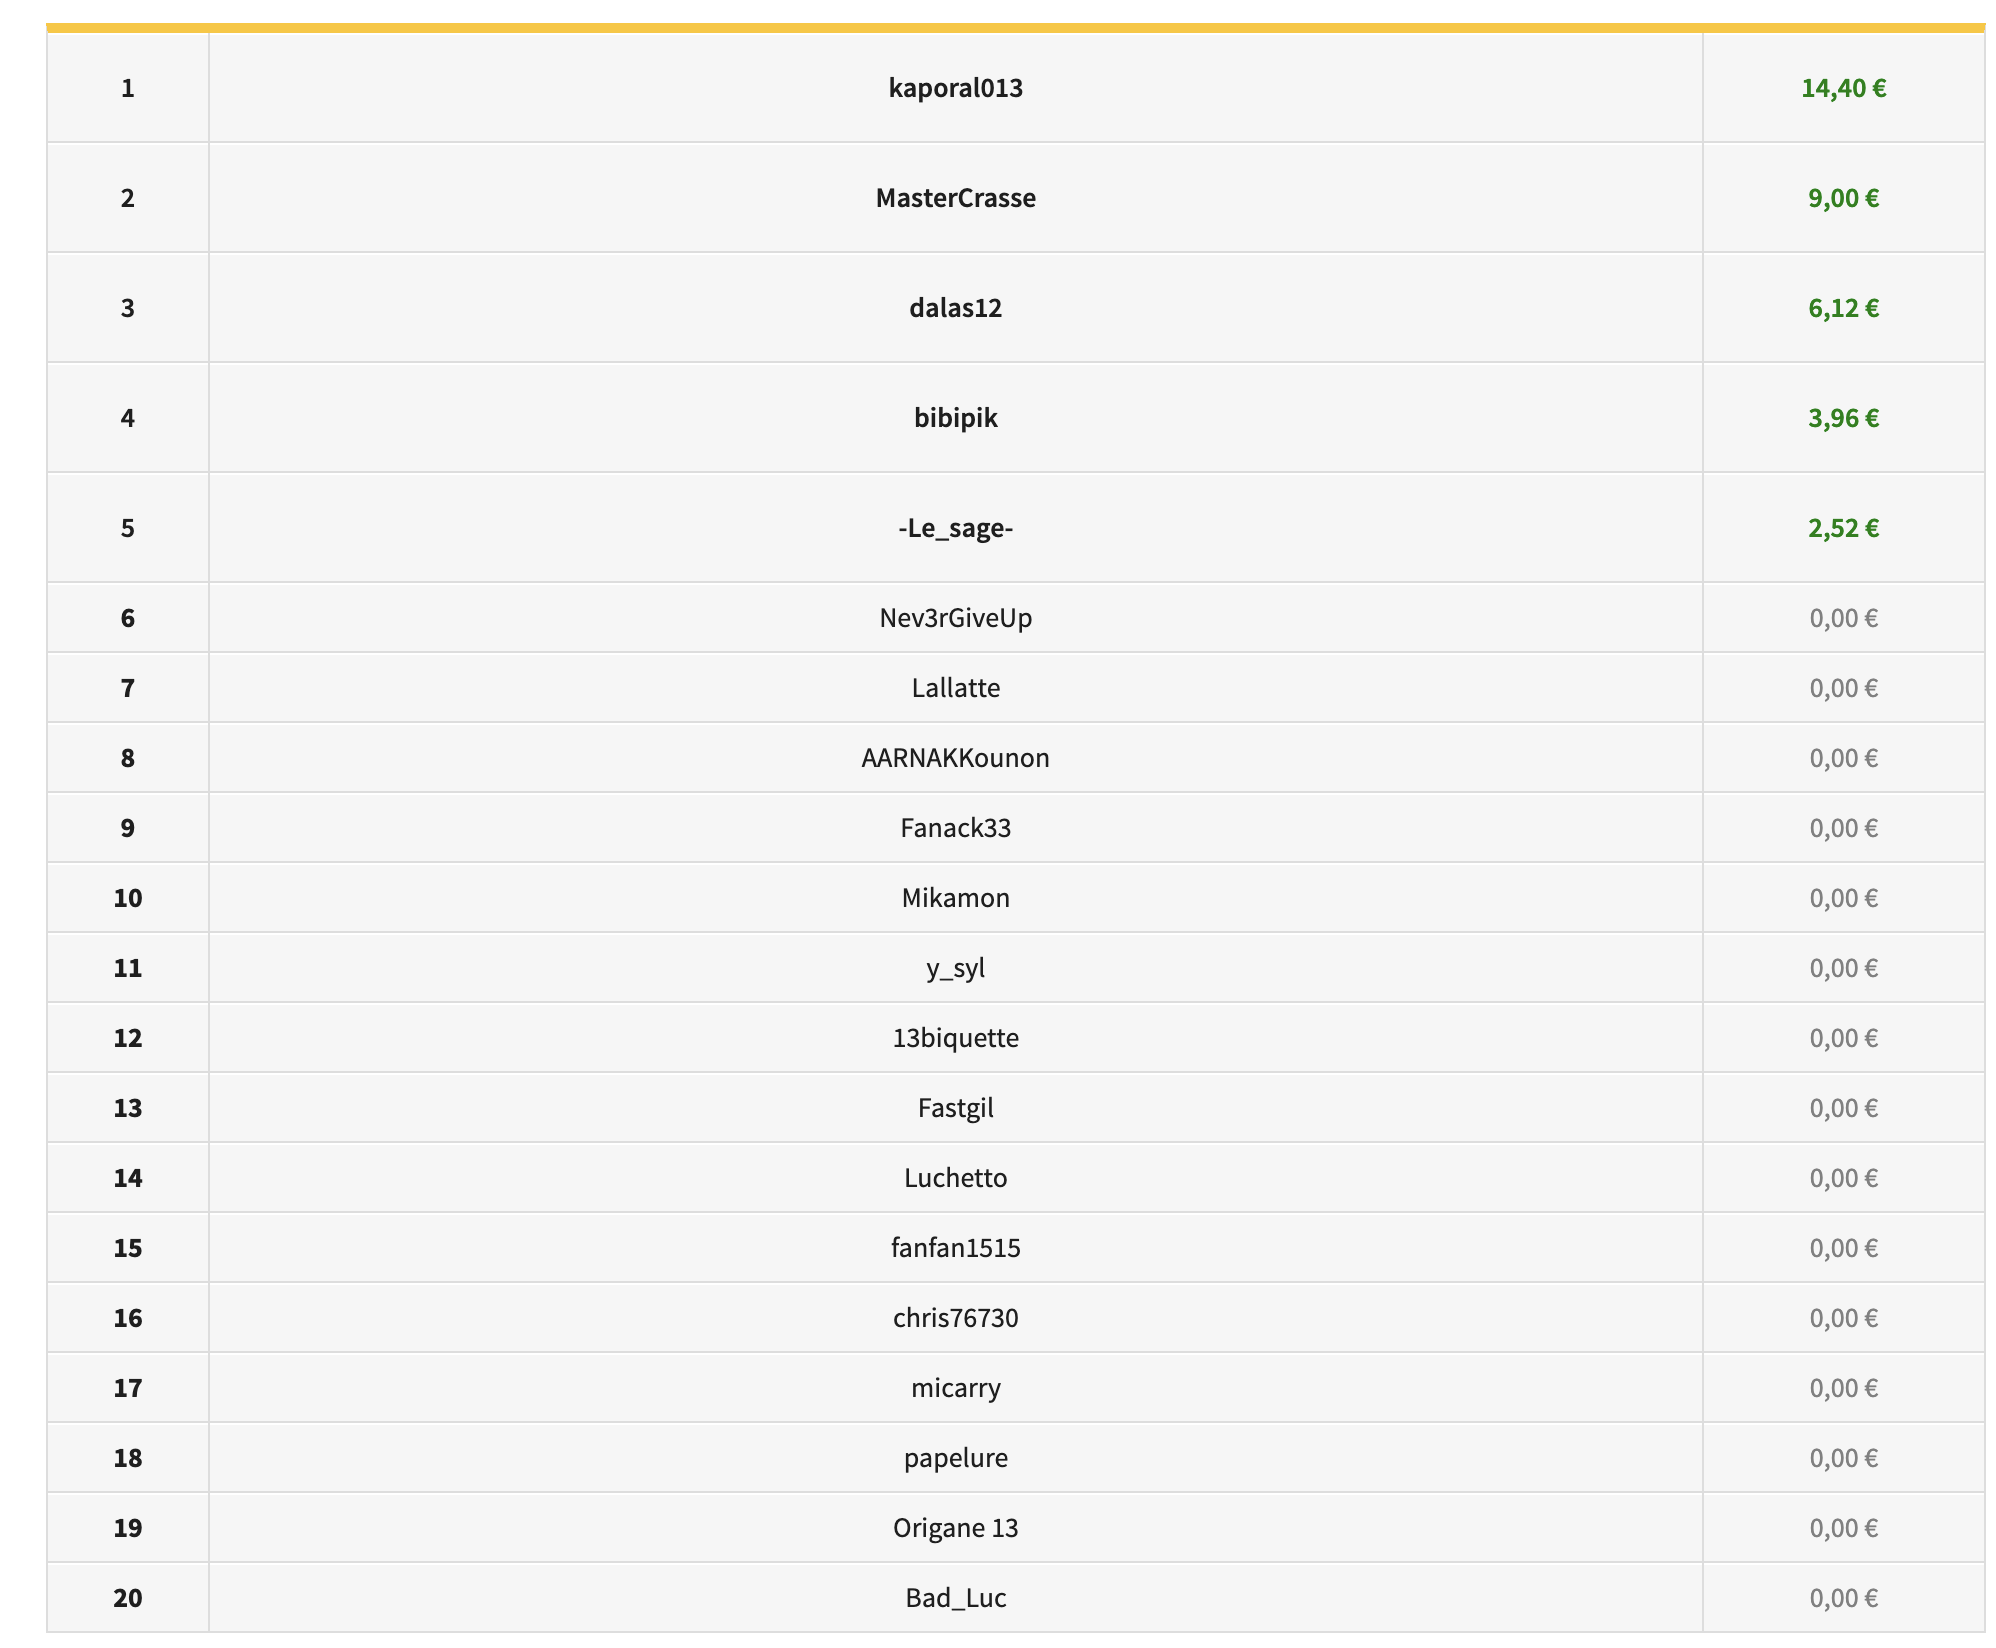Open the 13biquette player entry
Screen dimensions: 1996x1648
click(955, 1038)
